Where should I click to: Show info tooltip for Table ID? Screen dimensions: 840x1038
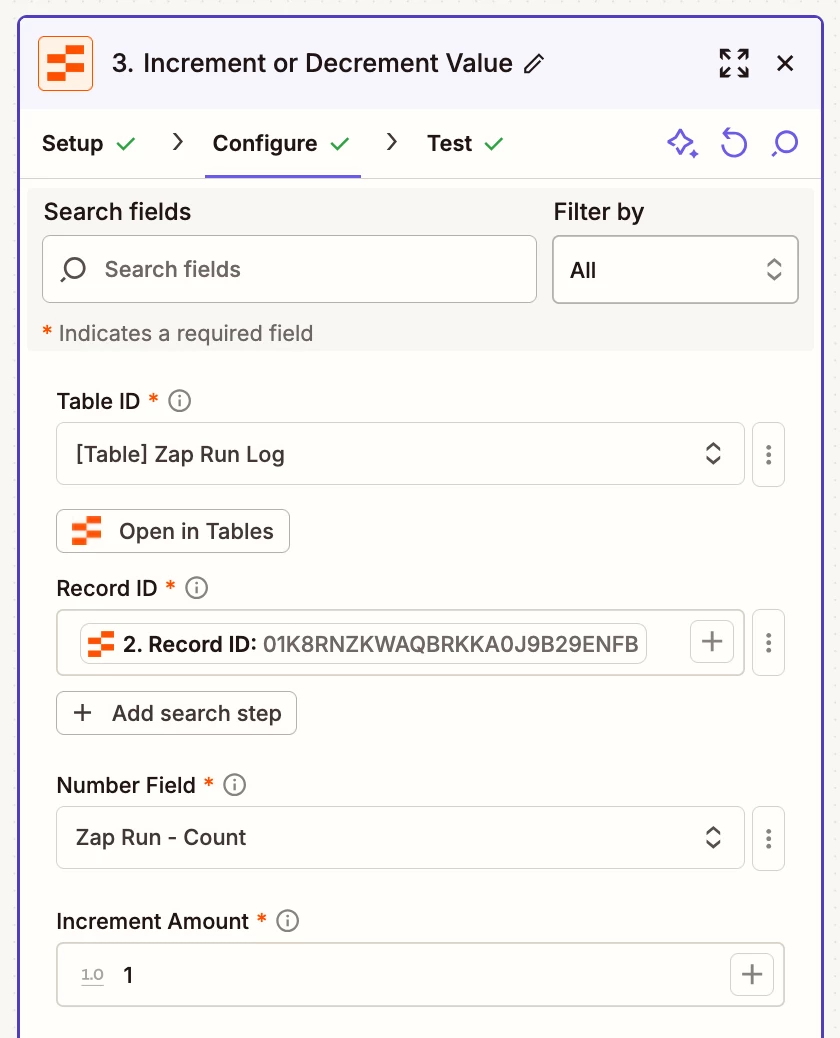point(179,401)
